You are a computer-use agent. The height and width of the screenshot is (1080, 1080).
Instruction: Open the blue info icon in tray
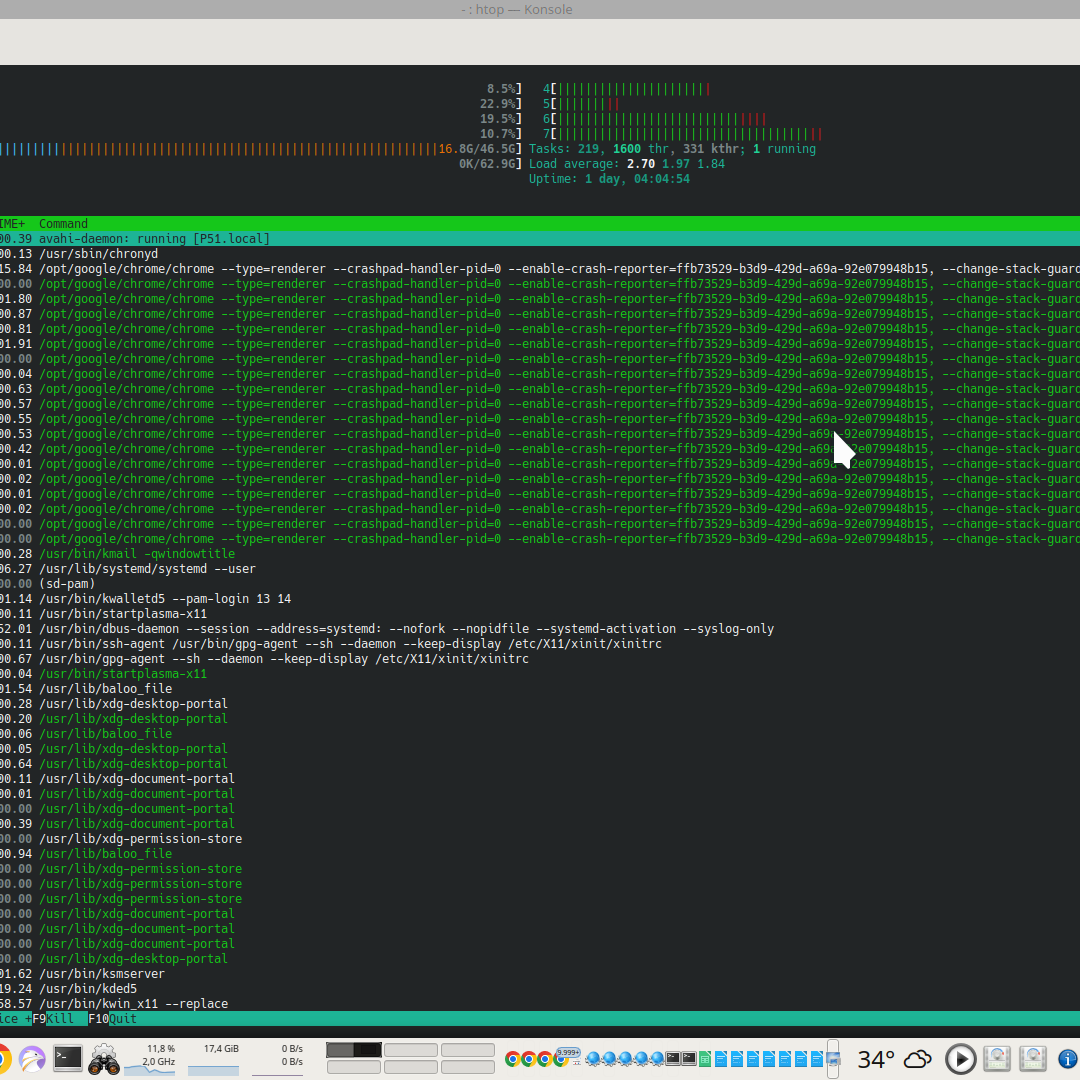(1067, 1059)
